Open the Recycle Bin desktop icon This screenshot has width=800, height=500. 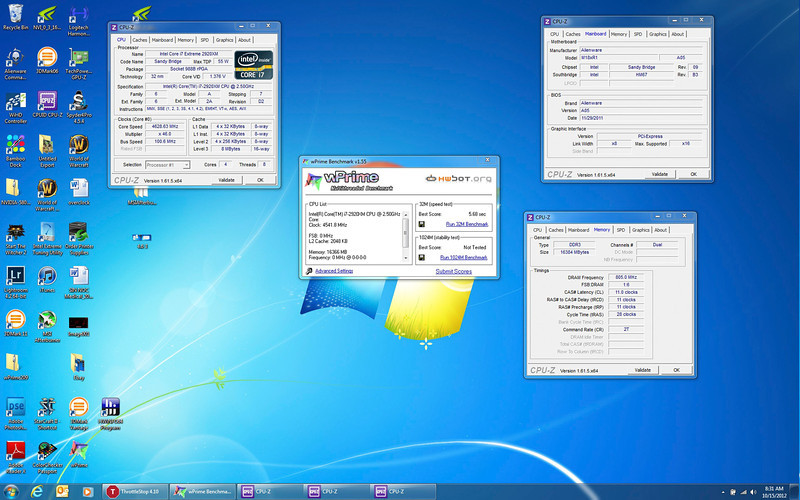click(15, 17)
